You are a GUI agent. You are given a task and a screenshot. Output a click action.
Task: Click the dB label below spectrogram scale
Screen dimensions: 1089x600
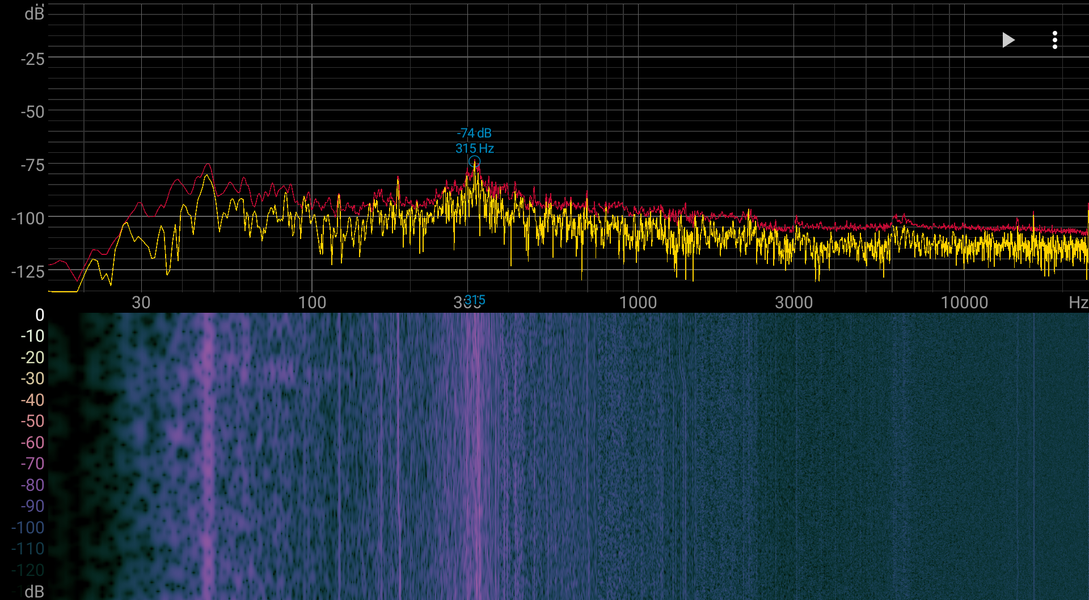pos(33,592)
